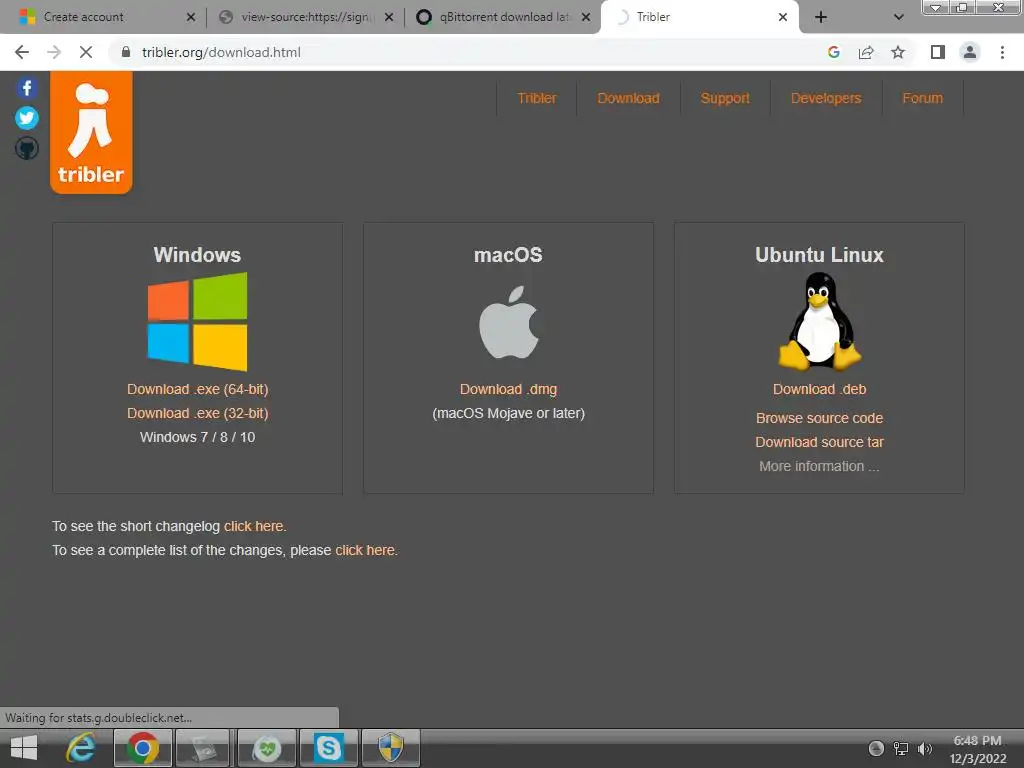Click the orange Tribler logo

pyautogui.click(x=91, y=132)
